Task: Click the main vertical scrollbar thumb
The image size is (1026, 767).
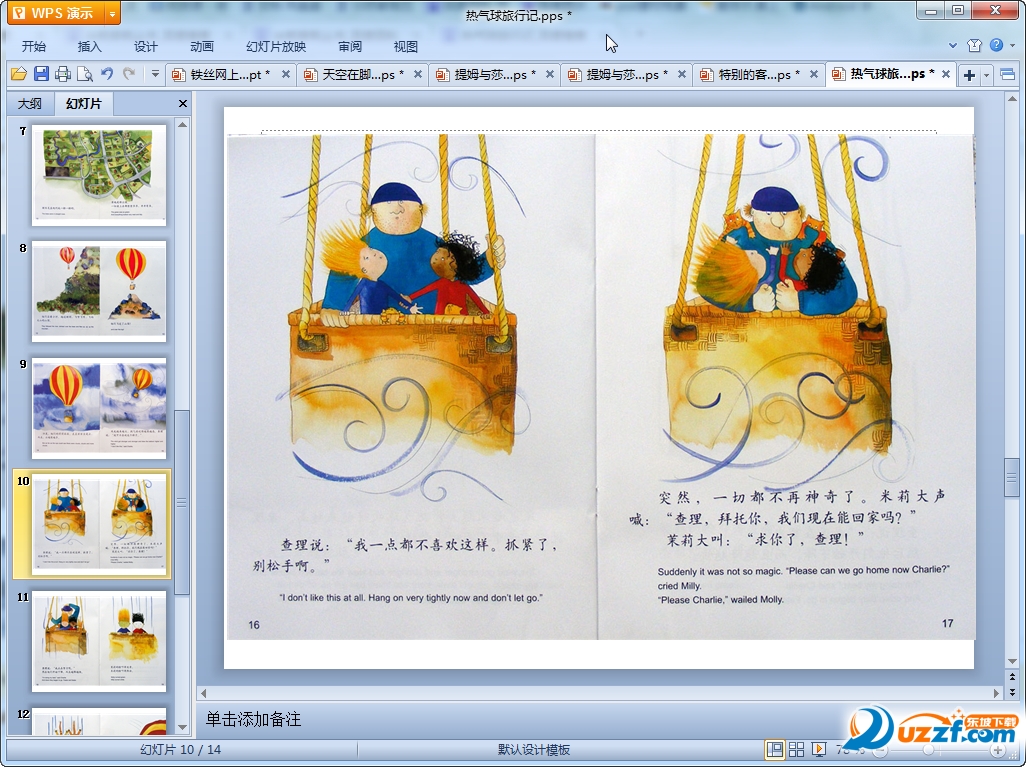Action: pyautogui.click(x=1012, y=478)
